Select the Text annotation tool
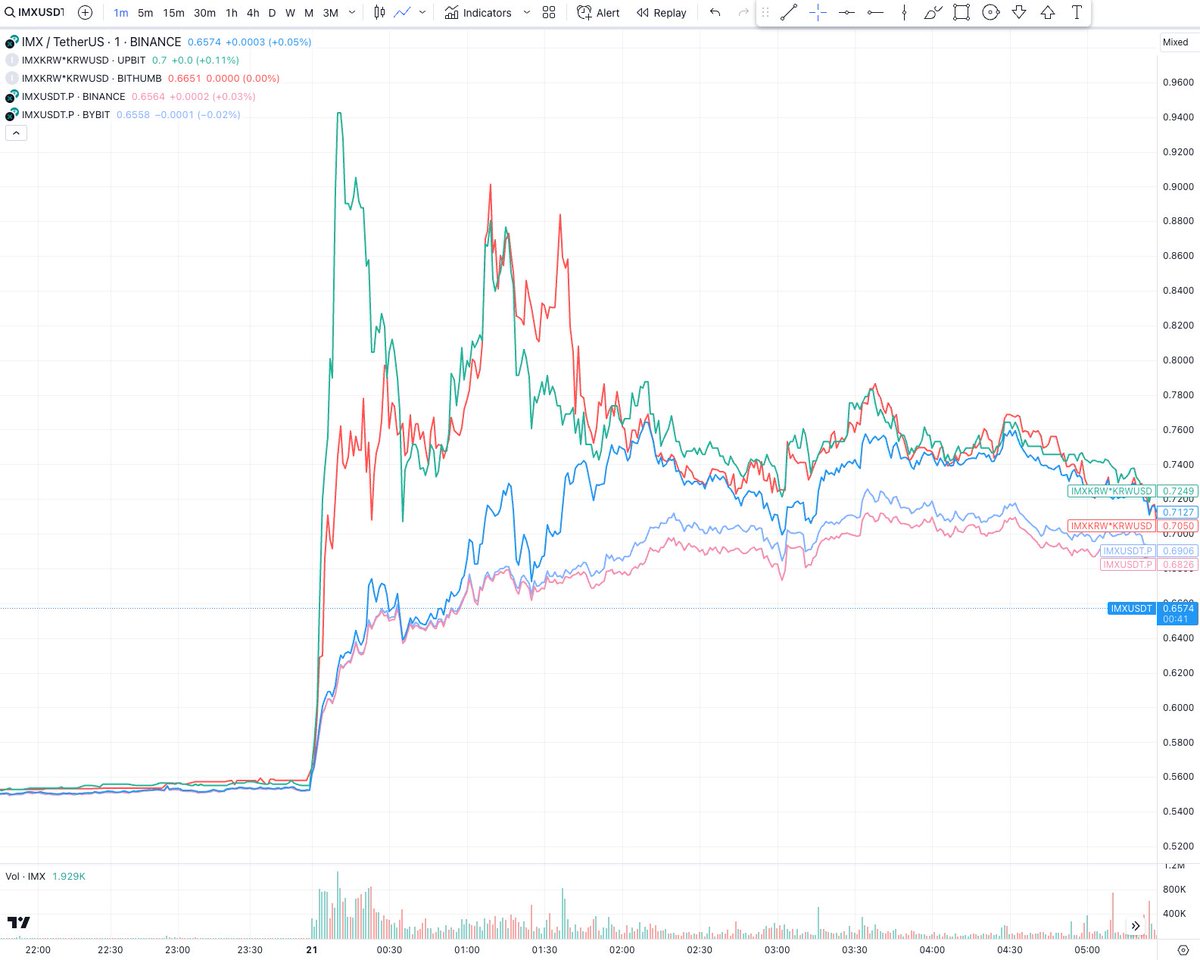 pyautogui.click(x=1077, y=13)
